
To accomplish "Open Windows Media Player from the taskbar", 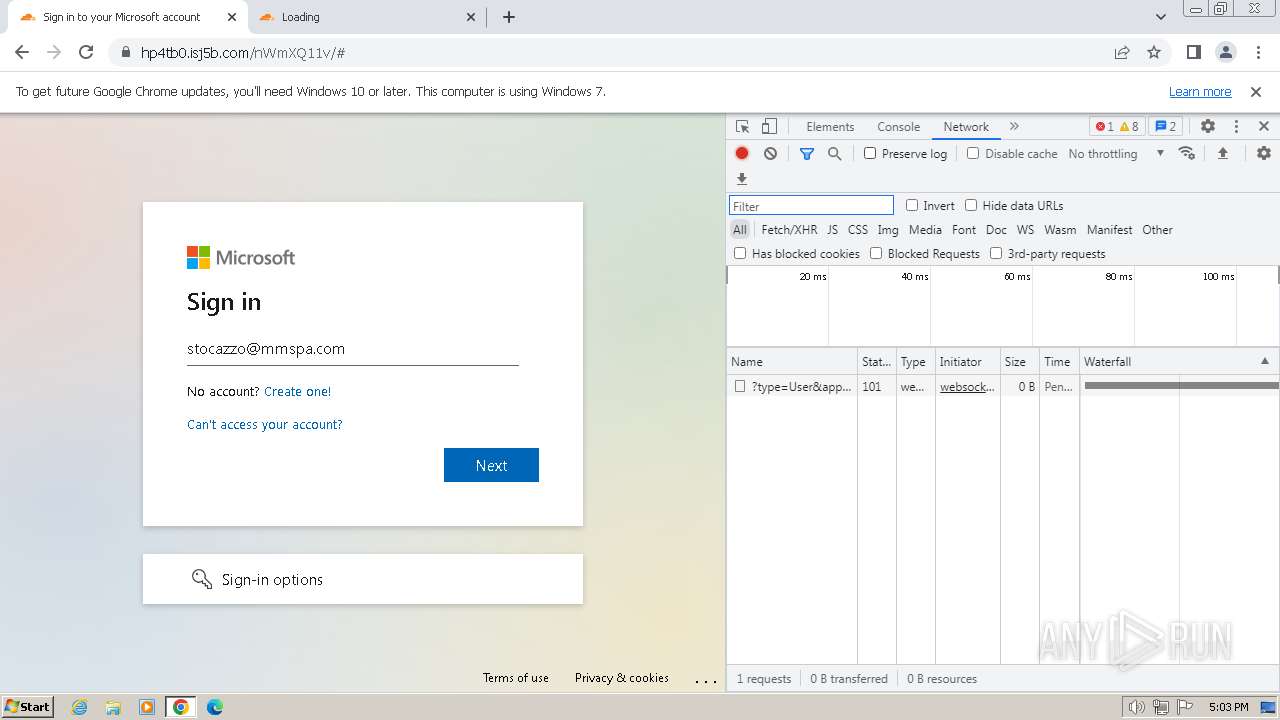I will (146, 707).
